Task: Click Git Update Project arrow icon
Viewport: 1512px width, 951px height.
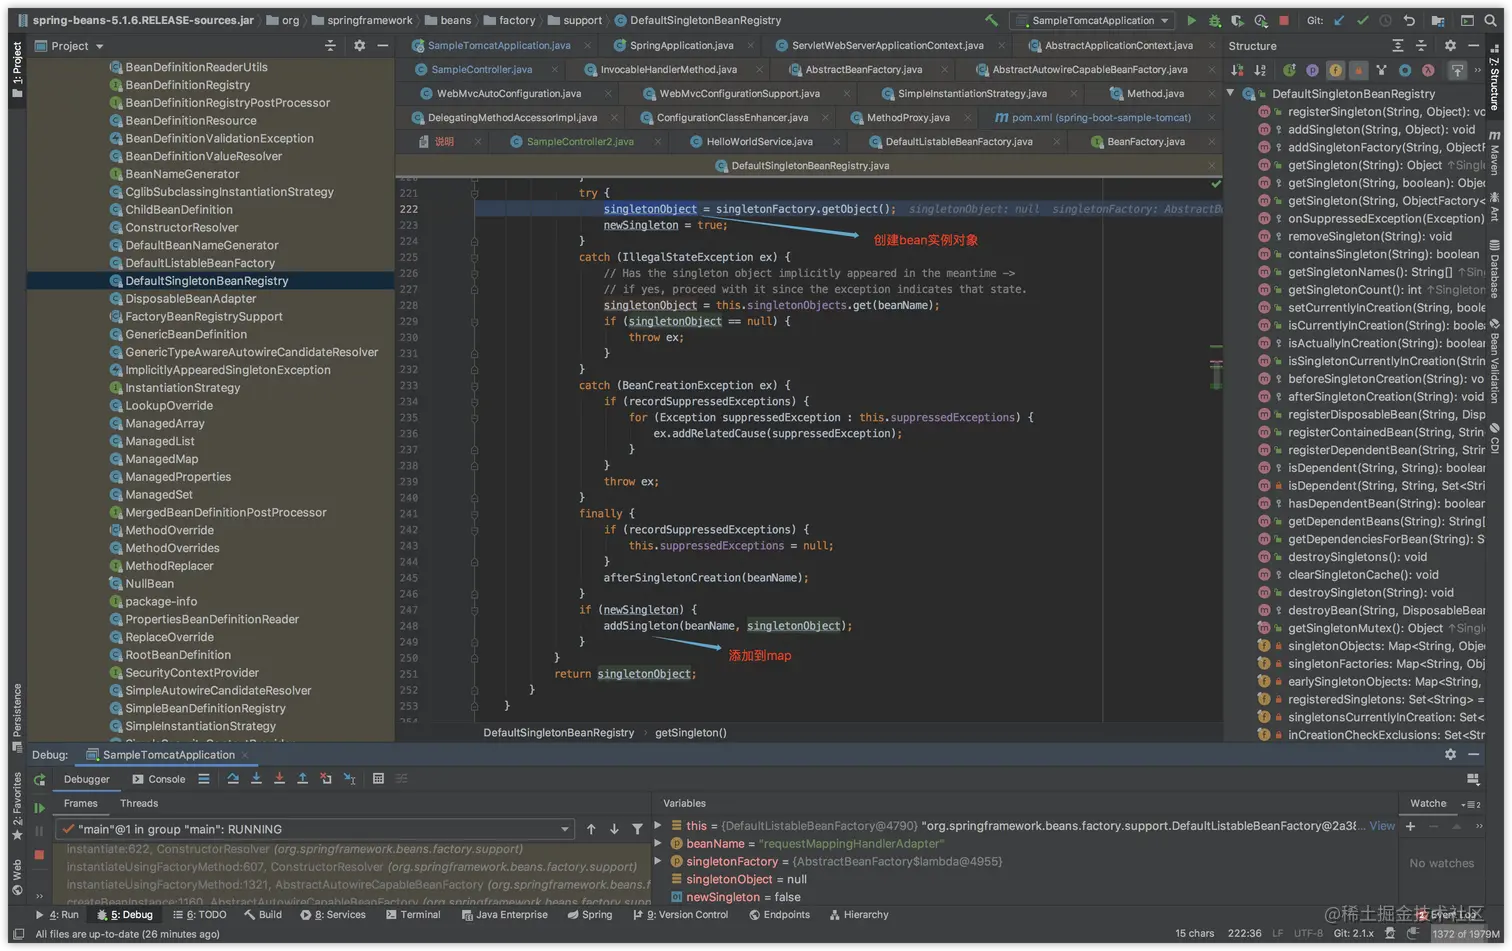Action: pyautogui.click(x=1339, y=20)
